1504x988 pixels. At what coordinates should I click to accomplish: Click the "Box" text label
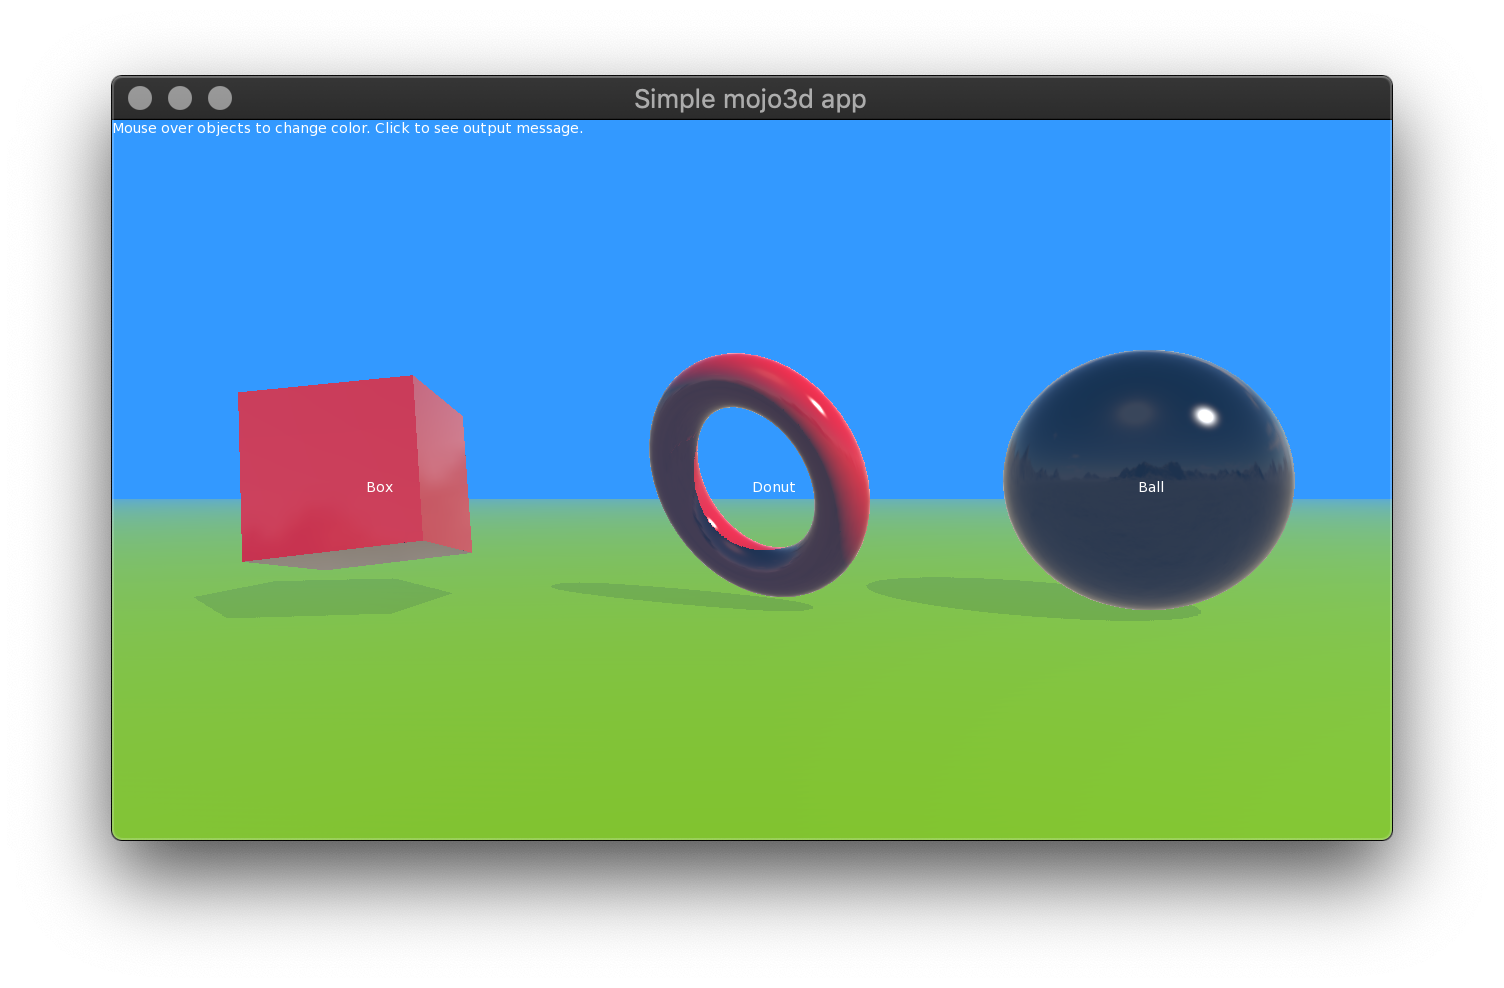coord(379,487)
